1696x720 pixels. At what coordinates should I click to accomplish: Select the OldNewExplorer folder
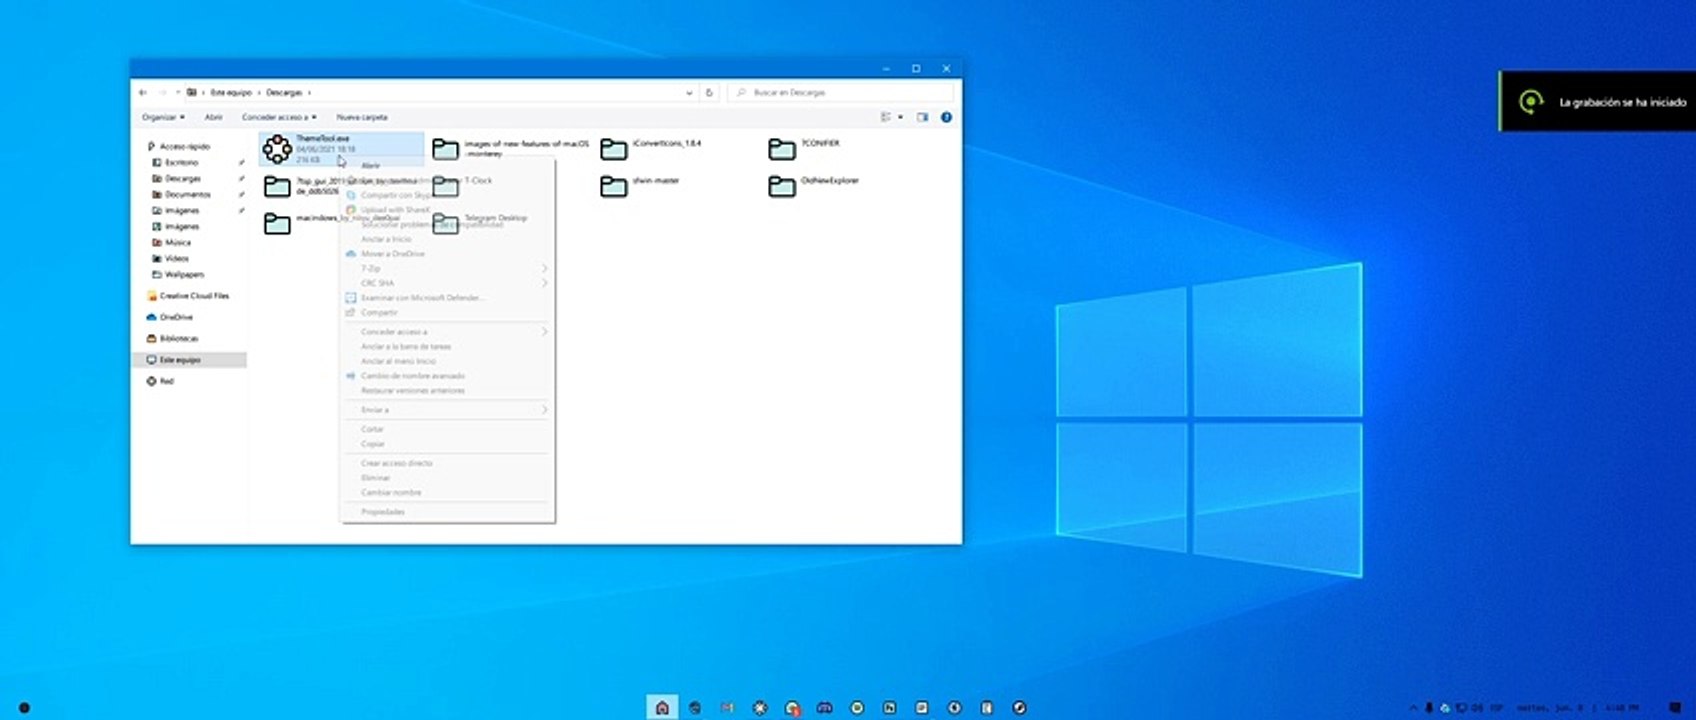pos(782,186)
